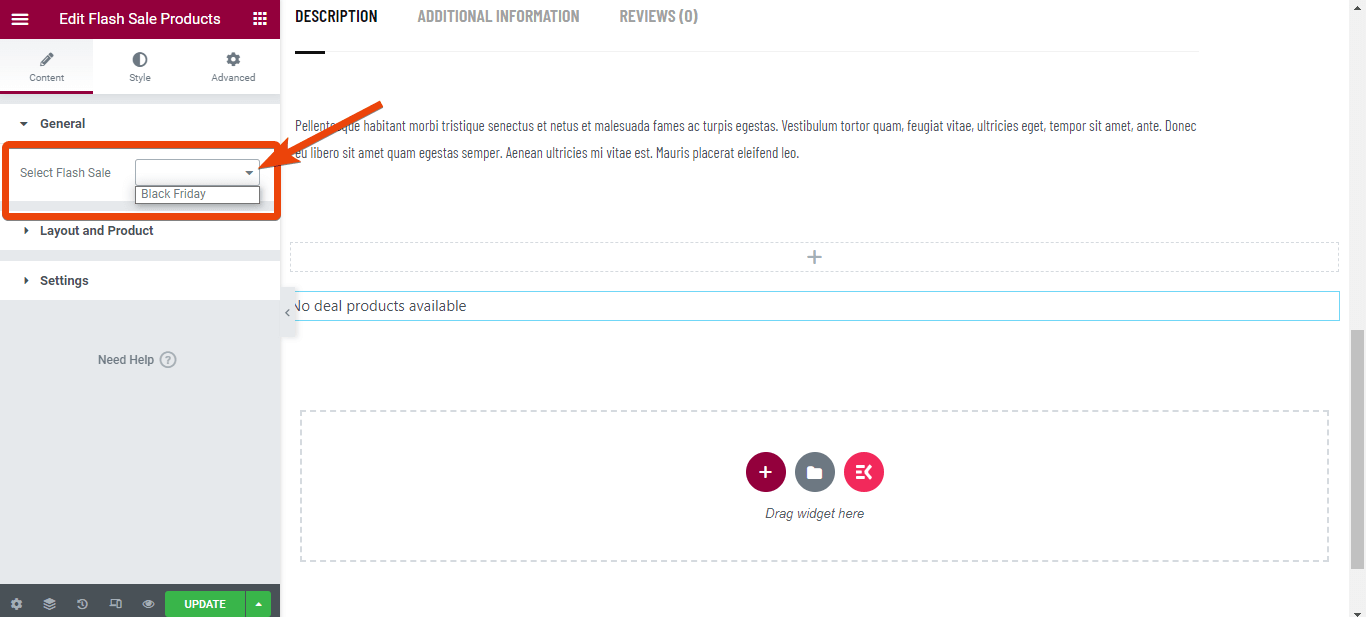The width and height of the screenshot is (1366, 617).
Task: Open save options arrow beside UPDATE
Action: [259, 604]
